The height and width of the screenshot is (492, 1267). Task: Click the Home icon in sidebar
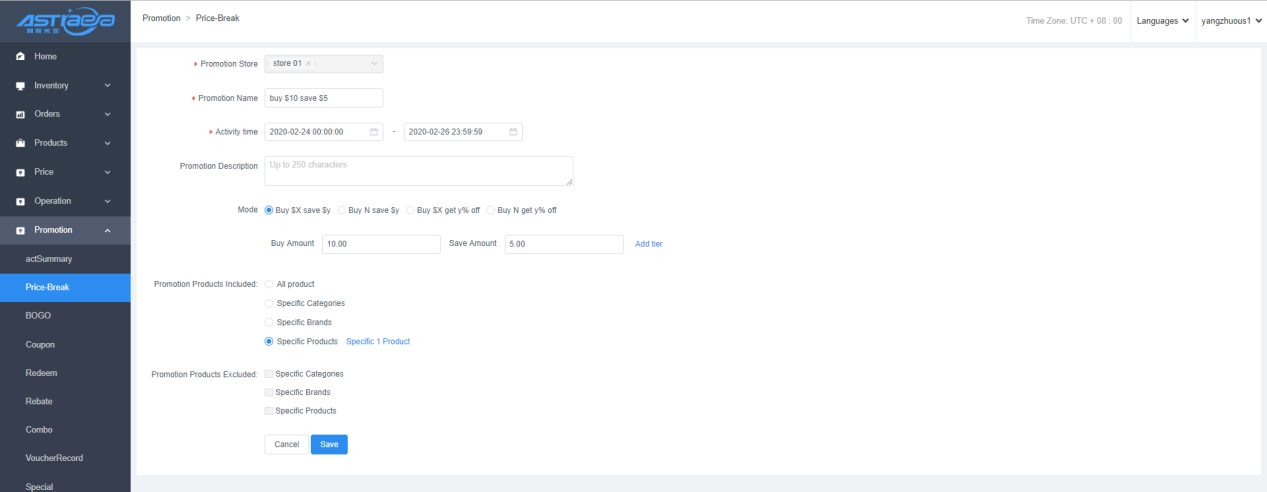pos(19,56)
